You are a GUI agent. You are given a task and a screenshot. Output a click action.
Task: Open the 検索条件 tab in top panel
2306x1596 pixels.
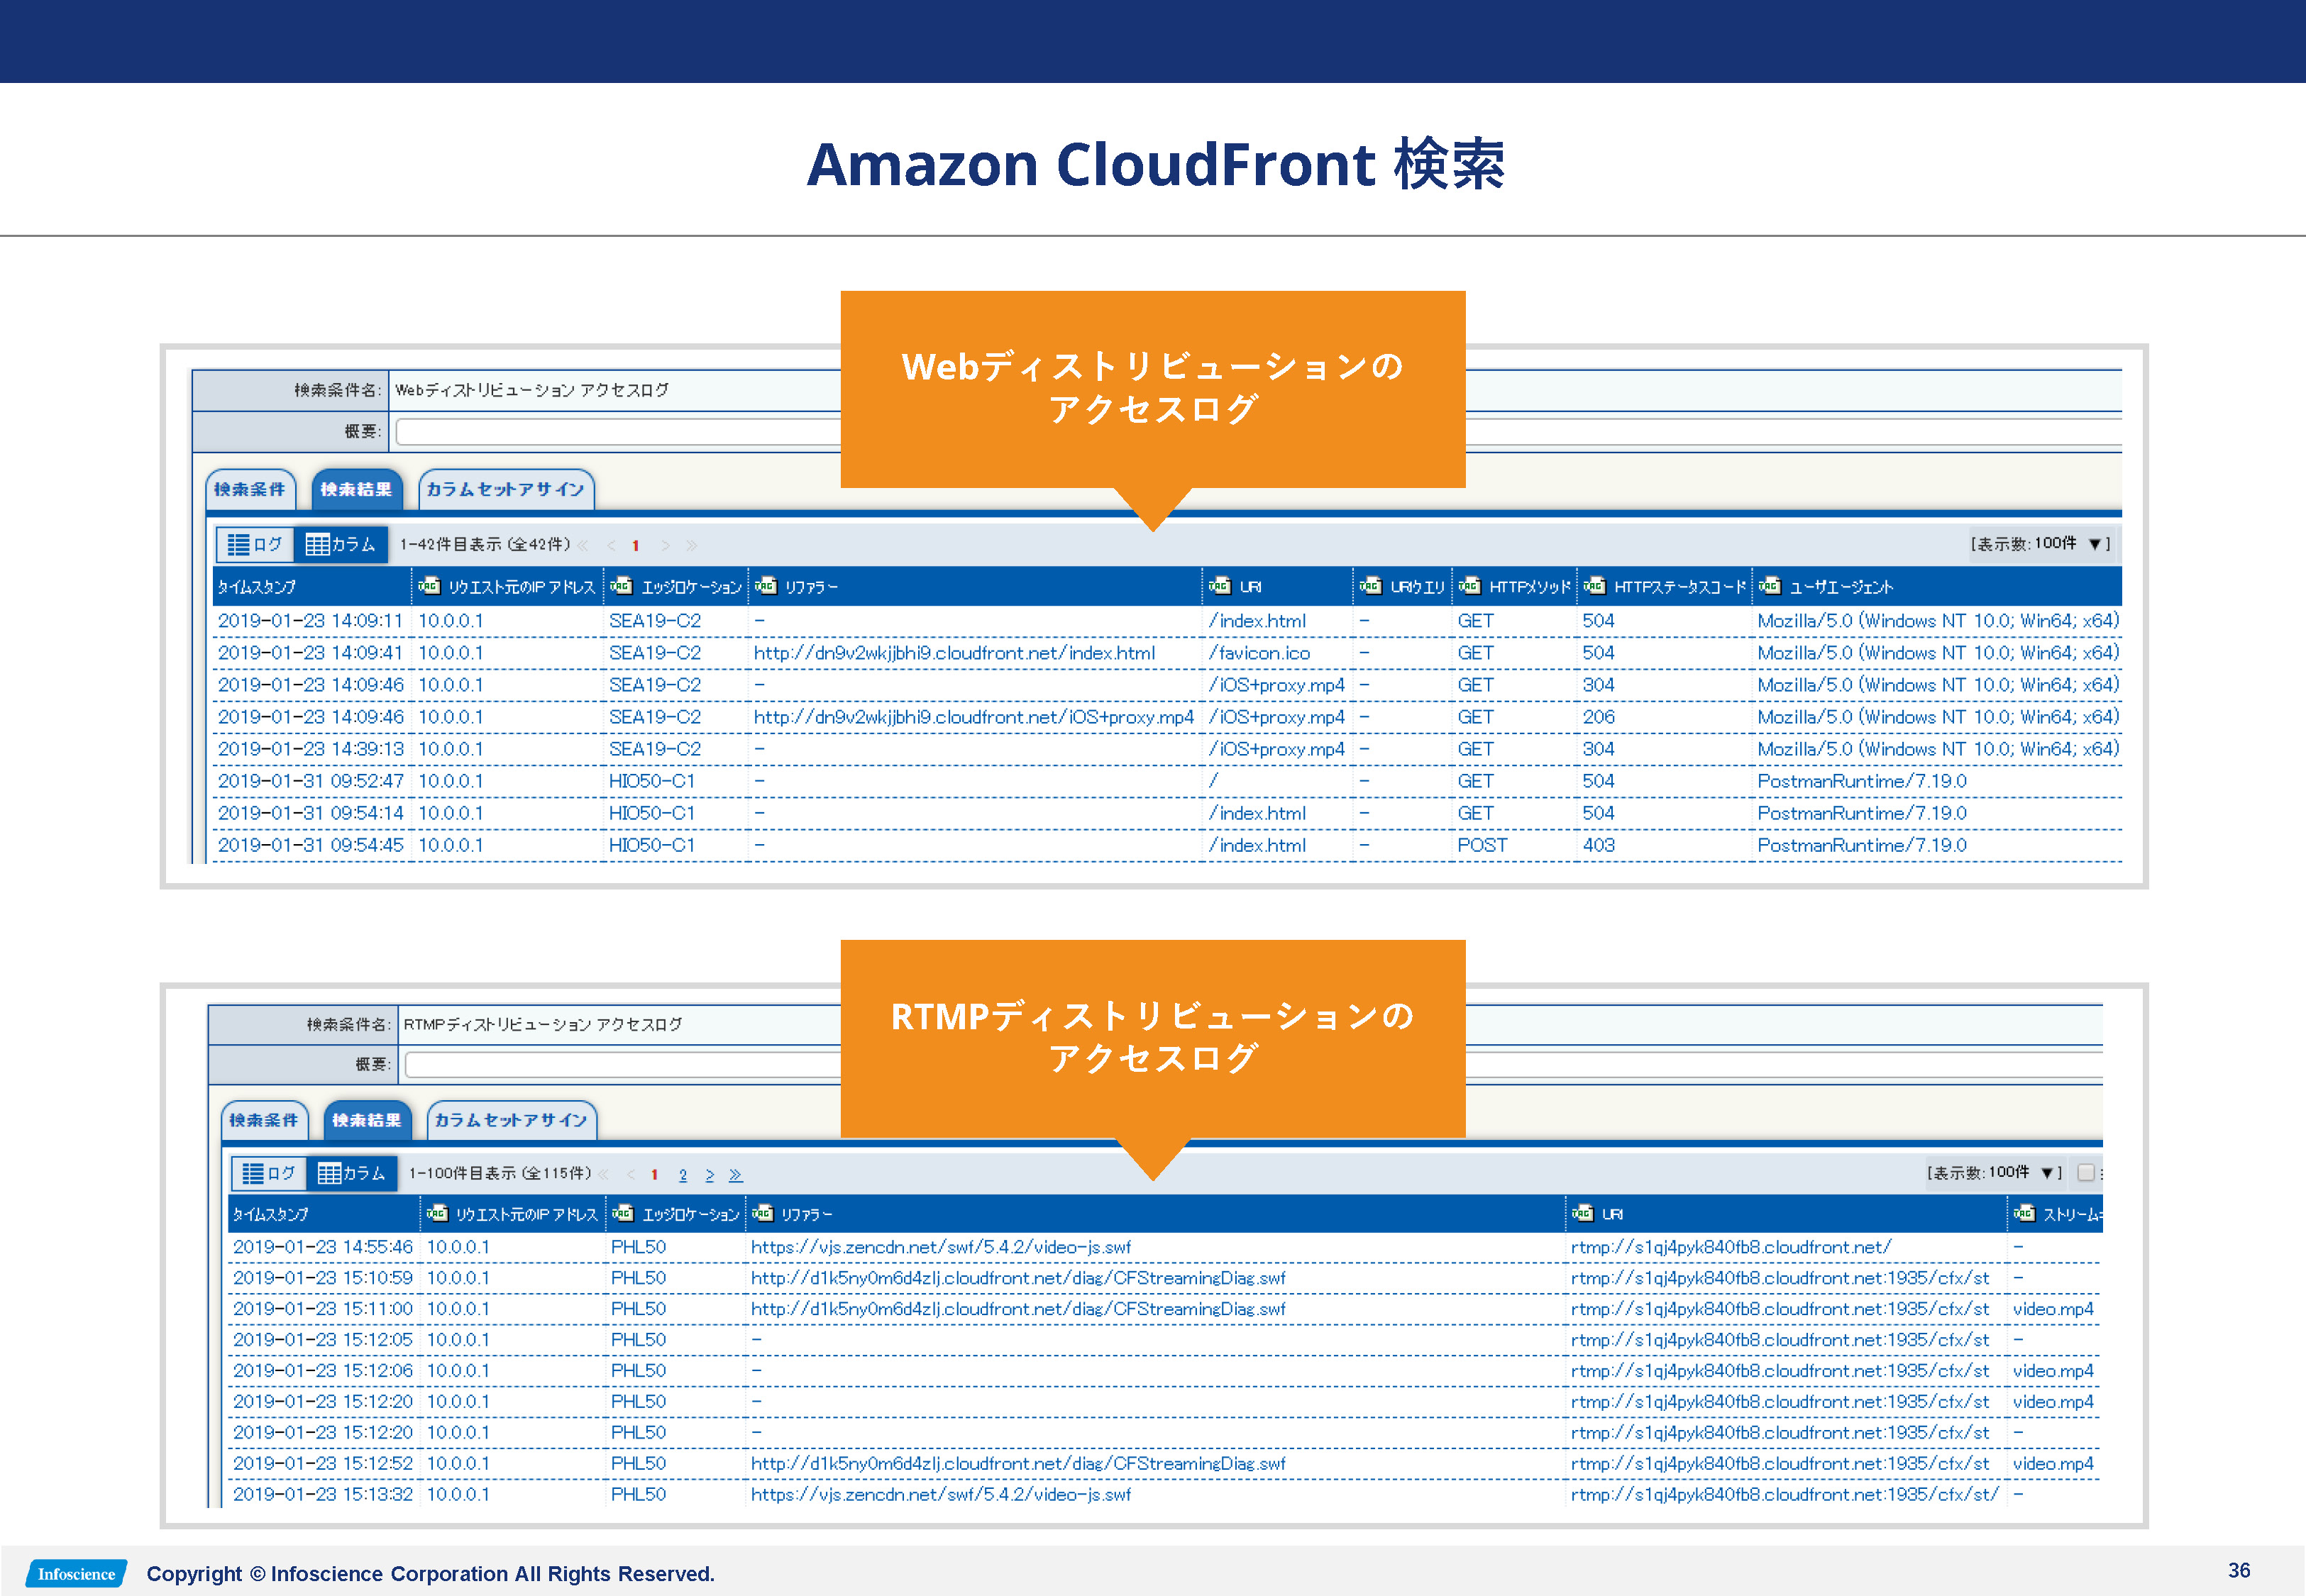click(250, 489)
